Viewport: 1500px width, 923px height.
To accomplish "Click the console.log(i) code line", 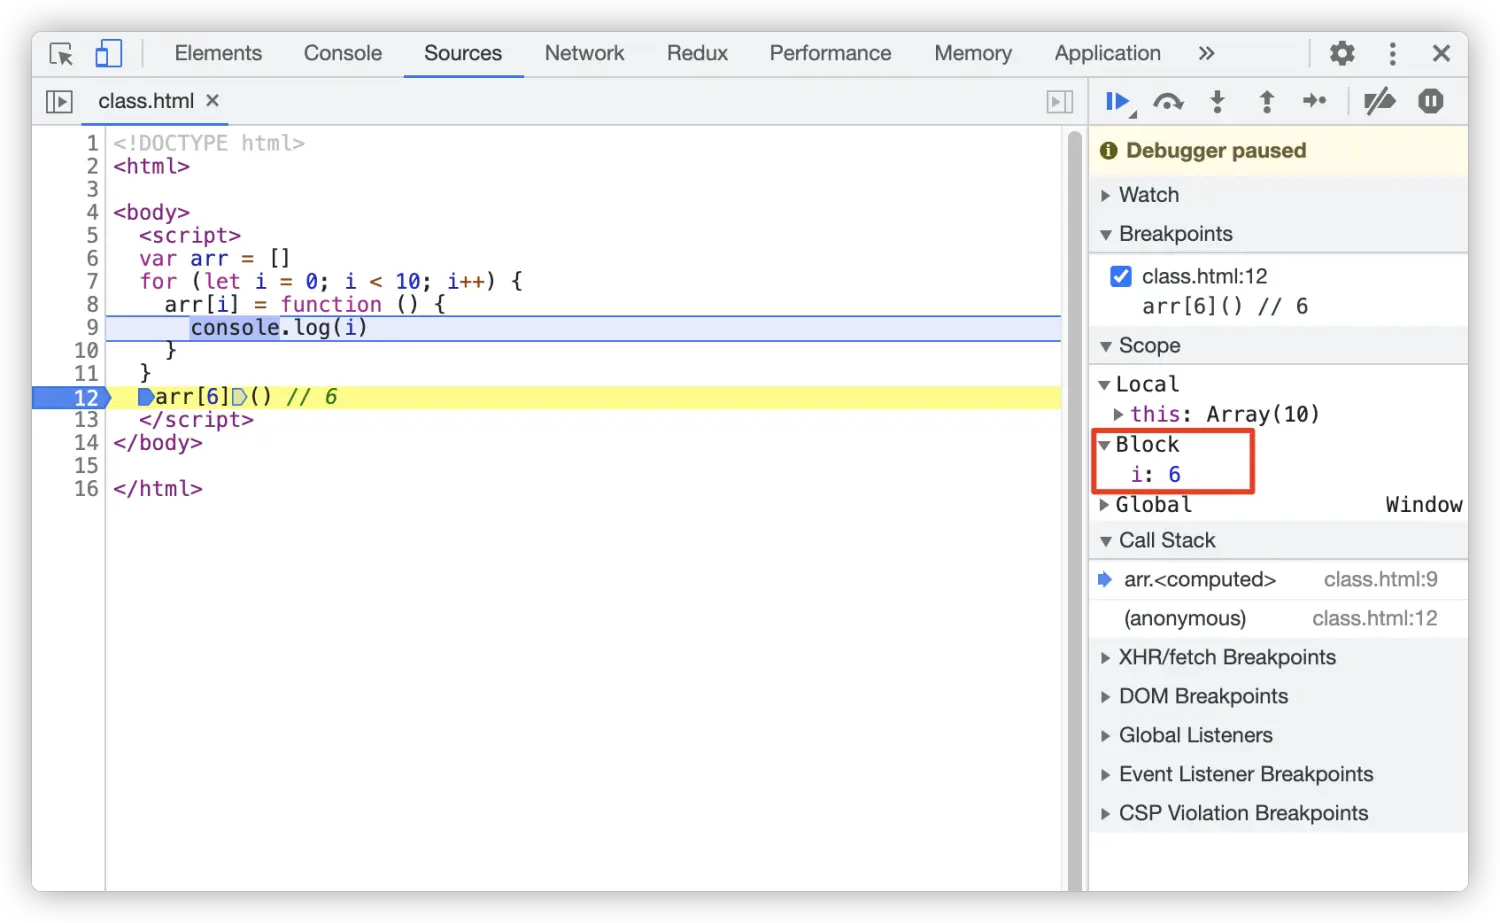I will [279, 328].
